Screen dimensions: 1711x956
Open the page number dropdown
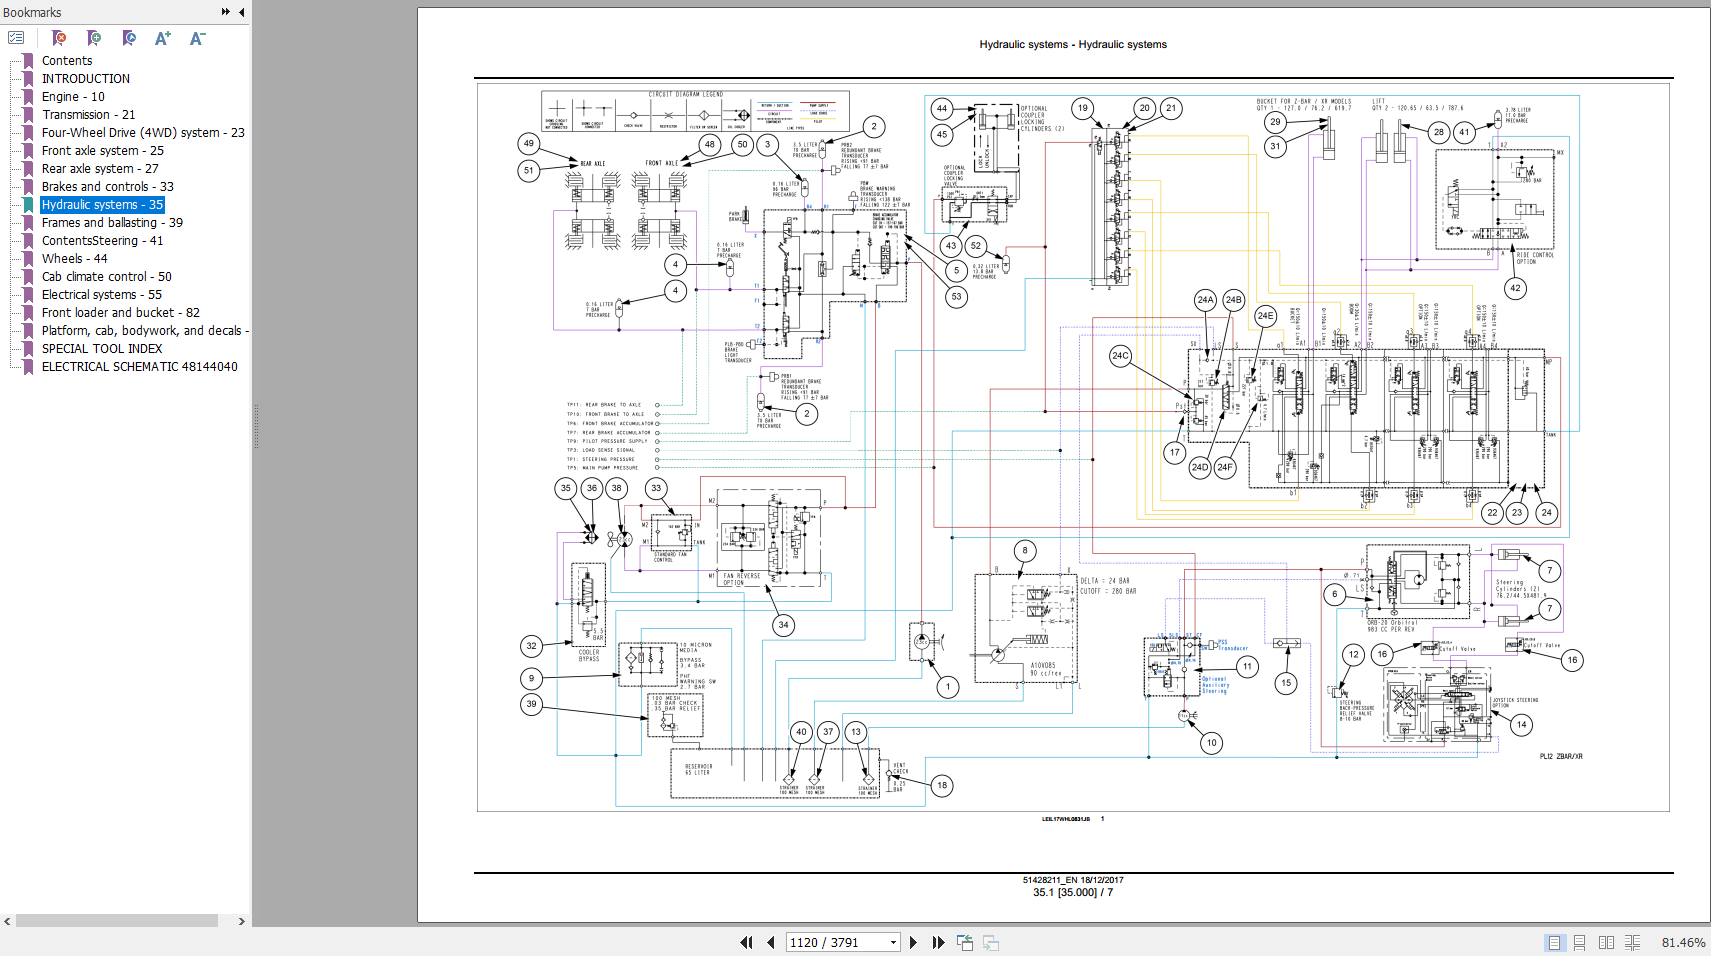point(893,942)
